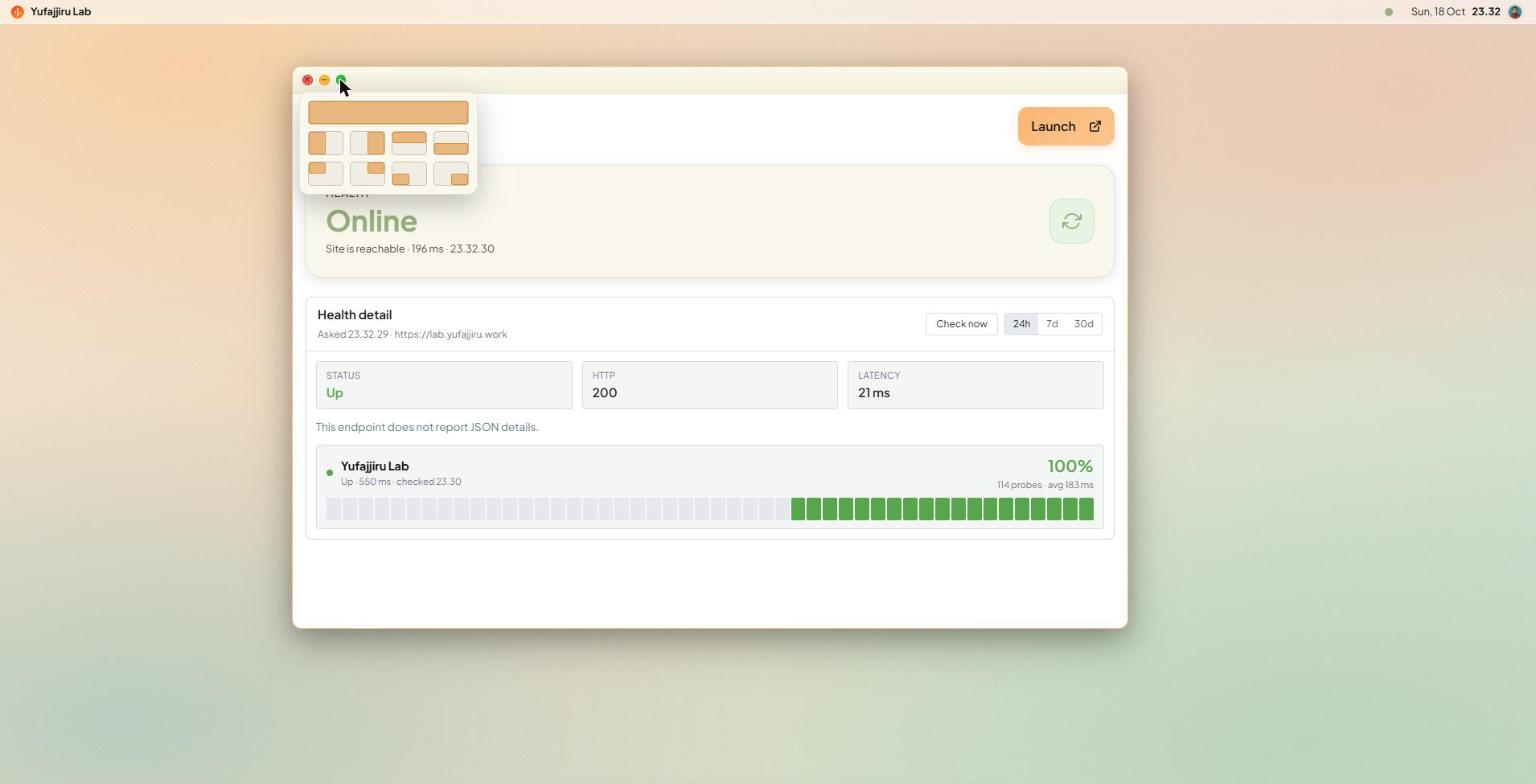Open the Yufajjiru Lab menu bar title
The width and height of the screenshot is (1536, 784).
61,12
